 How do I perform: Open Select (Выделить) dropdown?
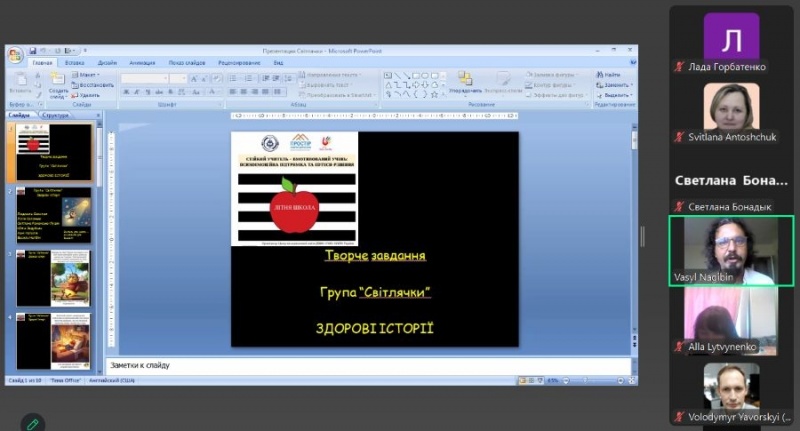pos(614,95)
